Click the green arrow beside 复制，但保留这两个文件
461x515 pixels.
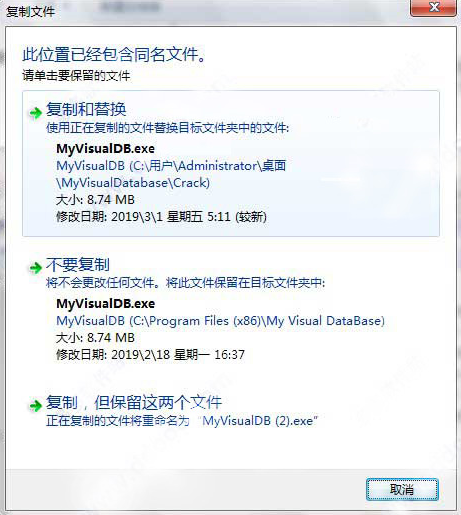coord(35,406)
